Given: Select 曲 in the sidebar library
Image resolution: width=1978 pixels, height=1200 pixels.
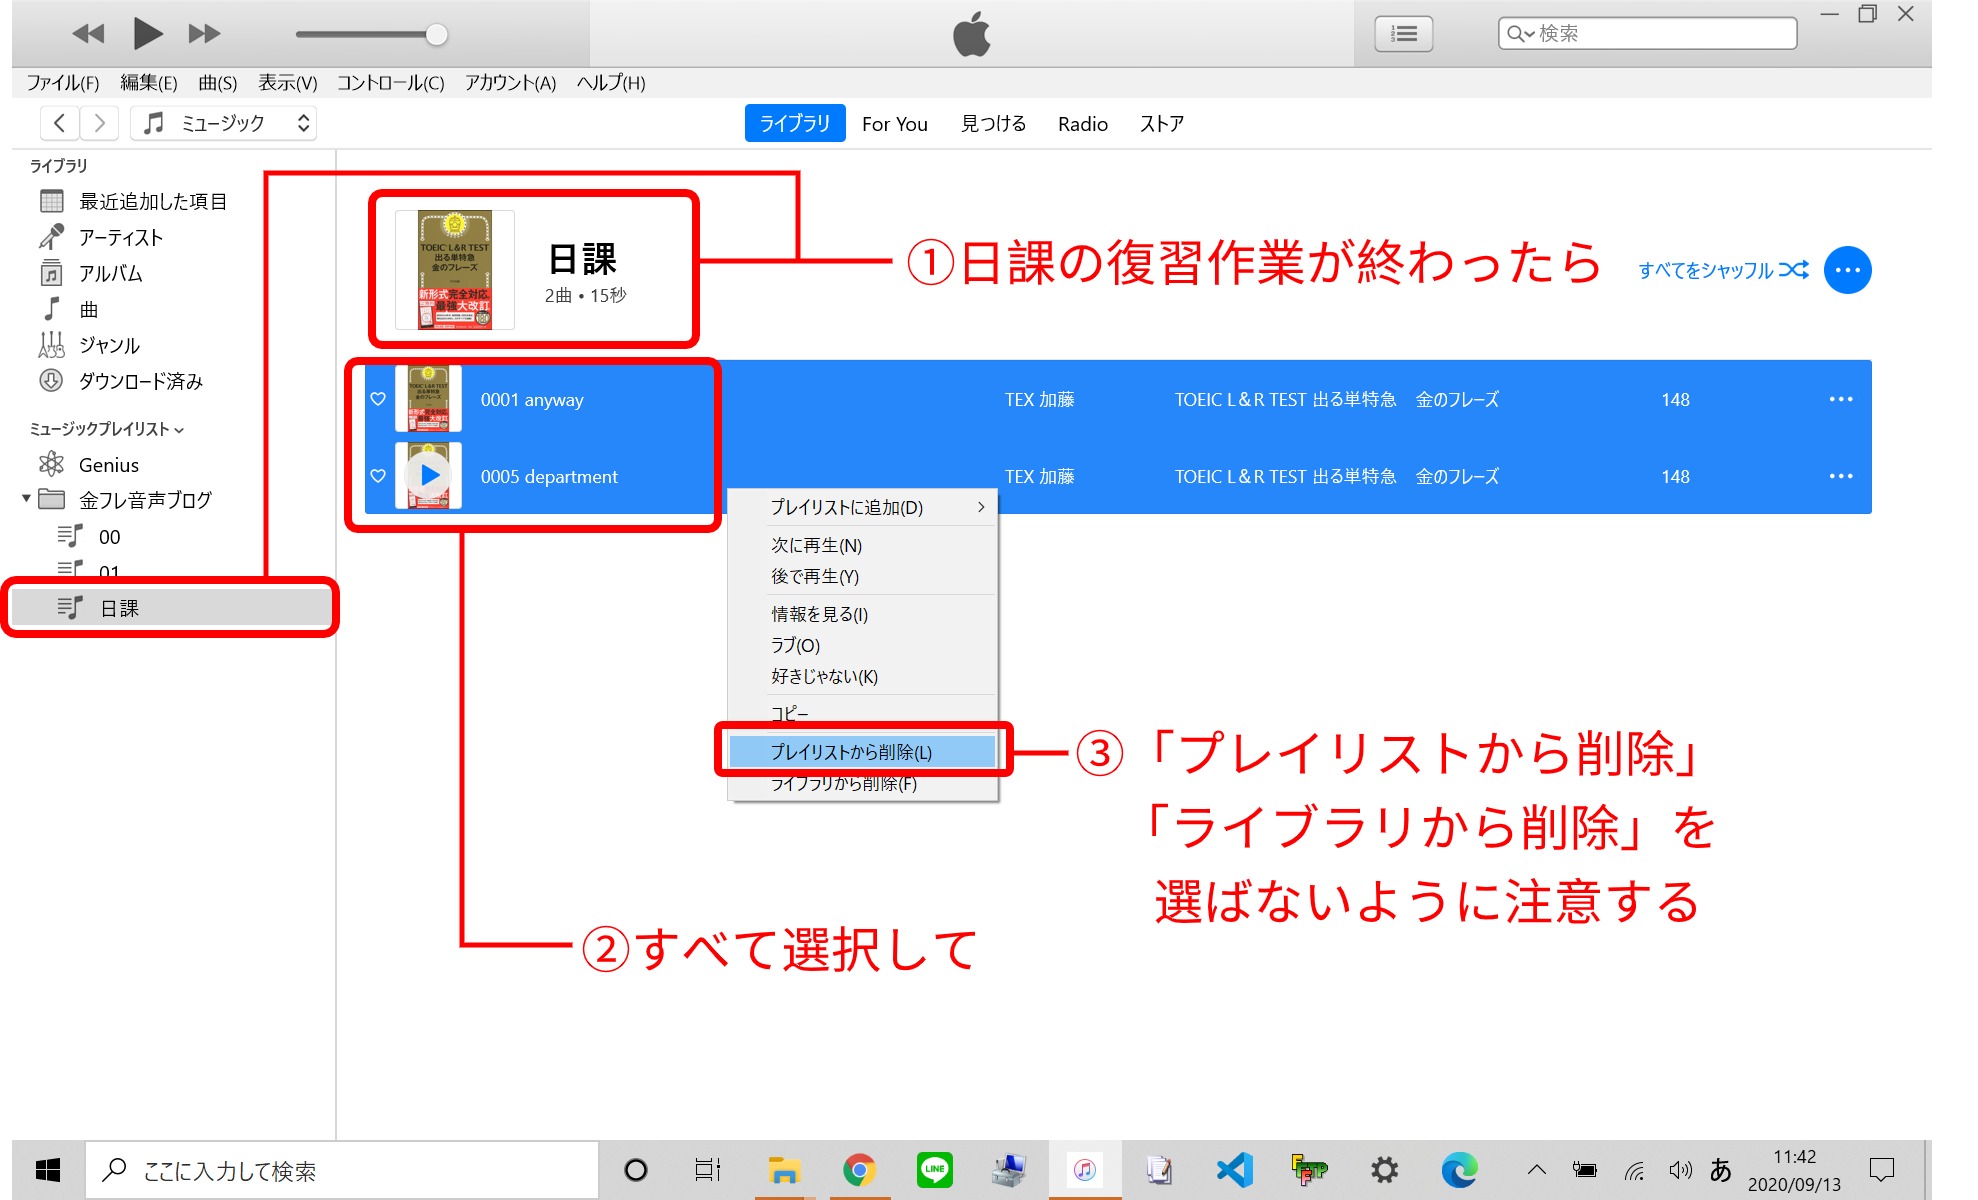Looking at the screenshot, I should click(88, 309).
